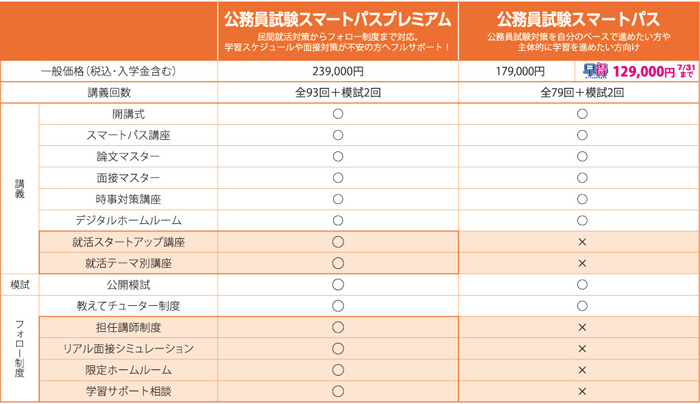Click the 時事対策講座 row label

pyautogui.click(x=129, y=199)
